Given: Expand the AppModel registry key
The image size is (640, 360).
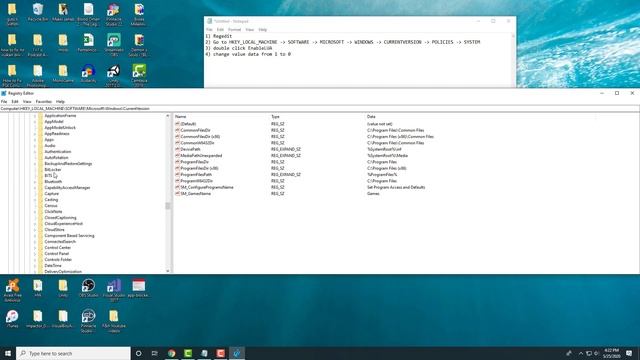Looking at the screenshot, I should point(35,122).
